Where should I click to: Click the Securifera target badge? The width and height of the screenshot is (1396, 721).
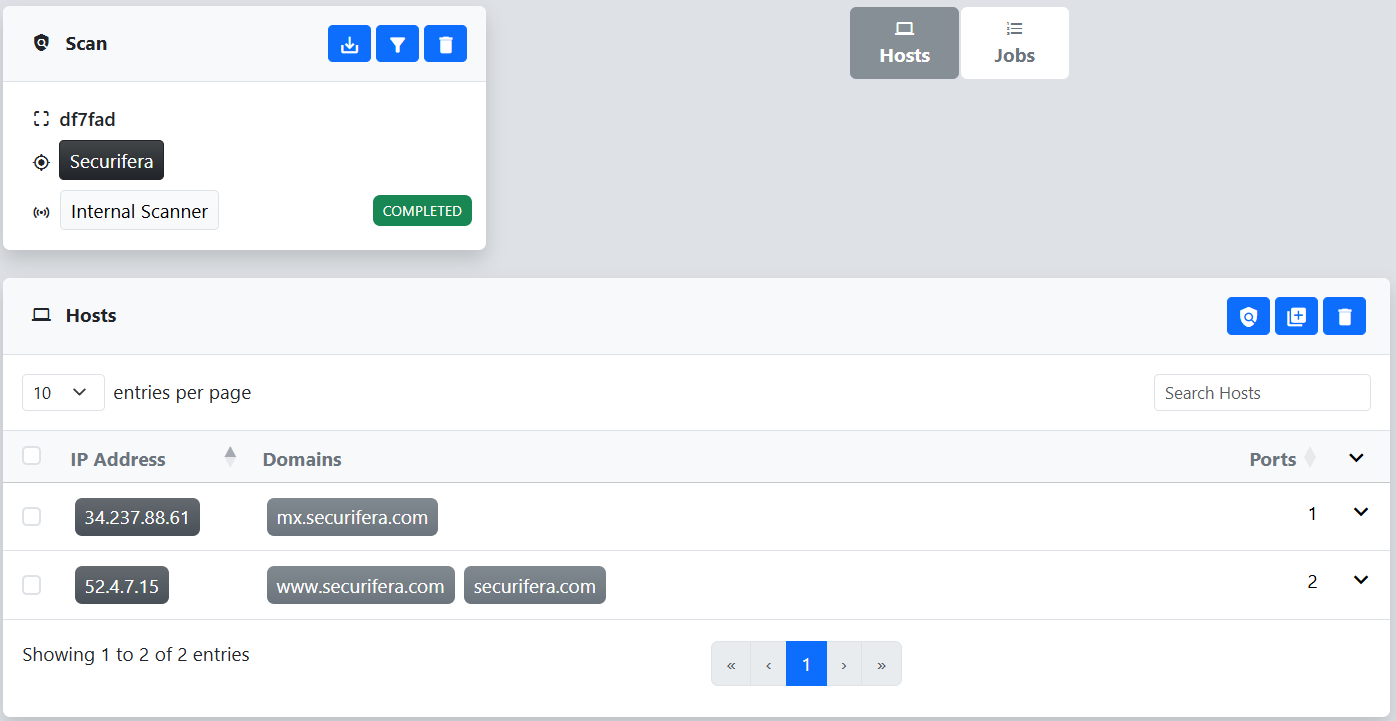111,161
